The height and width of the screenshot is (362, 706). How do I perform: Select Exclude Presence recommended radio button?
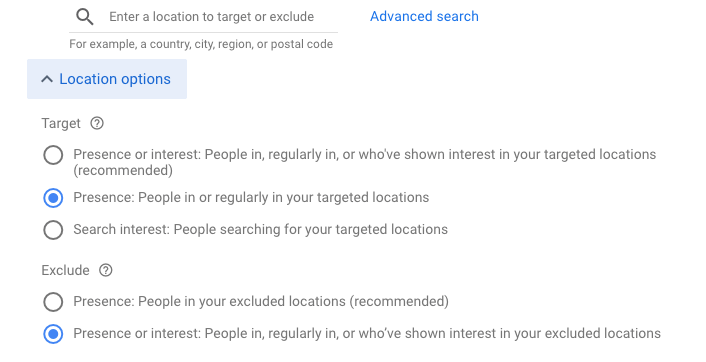click(x=53, y=302)
